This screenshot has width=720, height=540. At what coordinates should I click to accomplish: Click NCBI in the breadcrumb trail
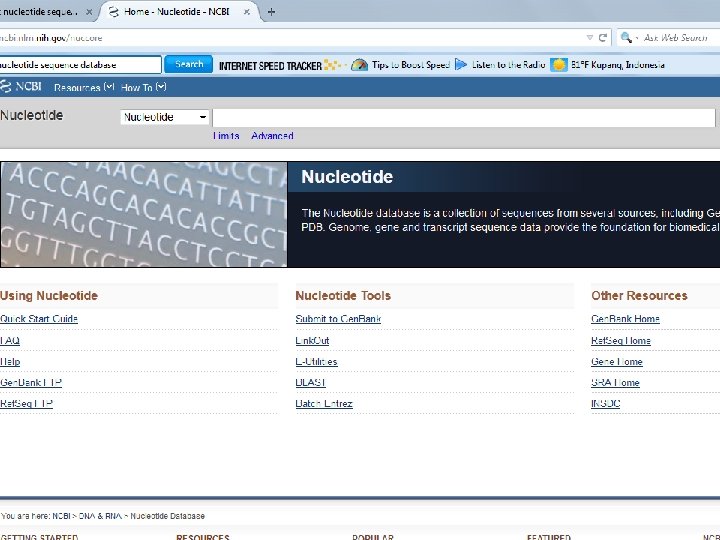pyautogui.click(x=61, y=516)
